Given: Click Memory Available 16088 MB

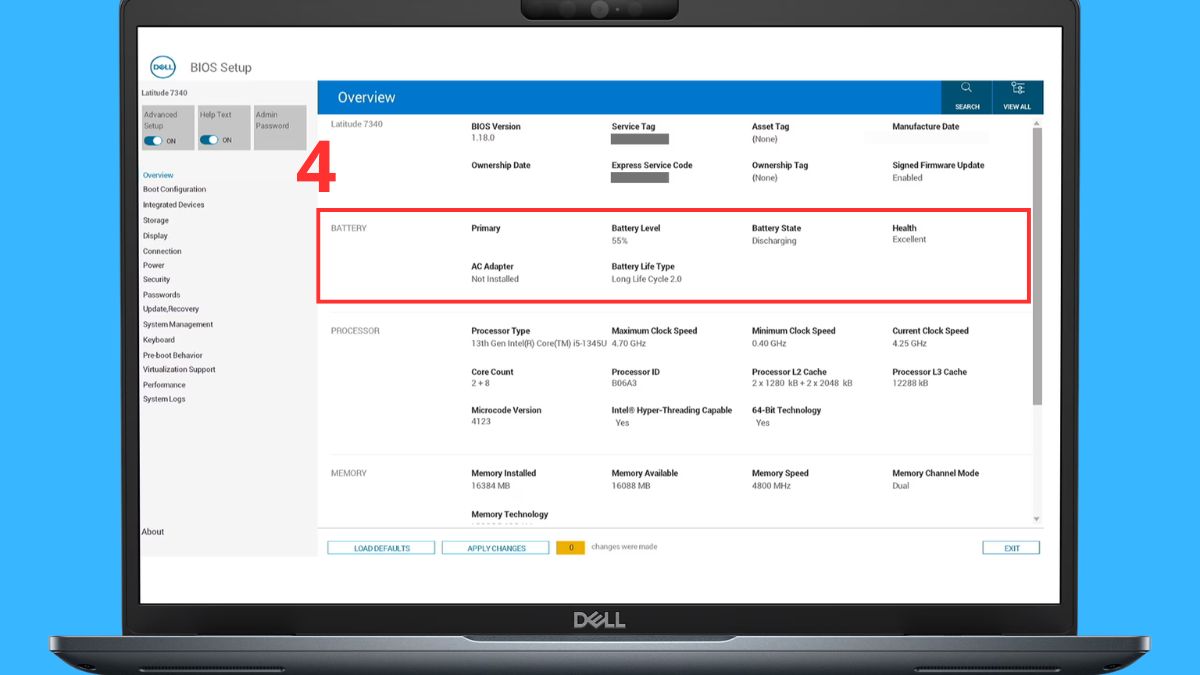Looking at the screenshot, I should 631,486.
